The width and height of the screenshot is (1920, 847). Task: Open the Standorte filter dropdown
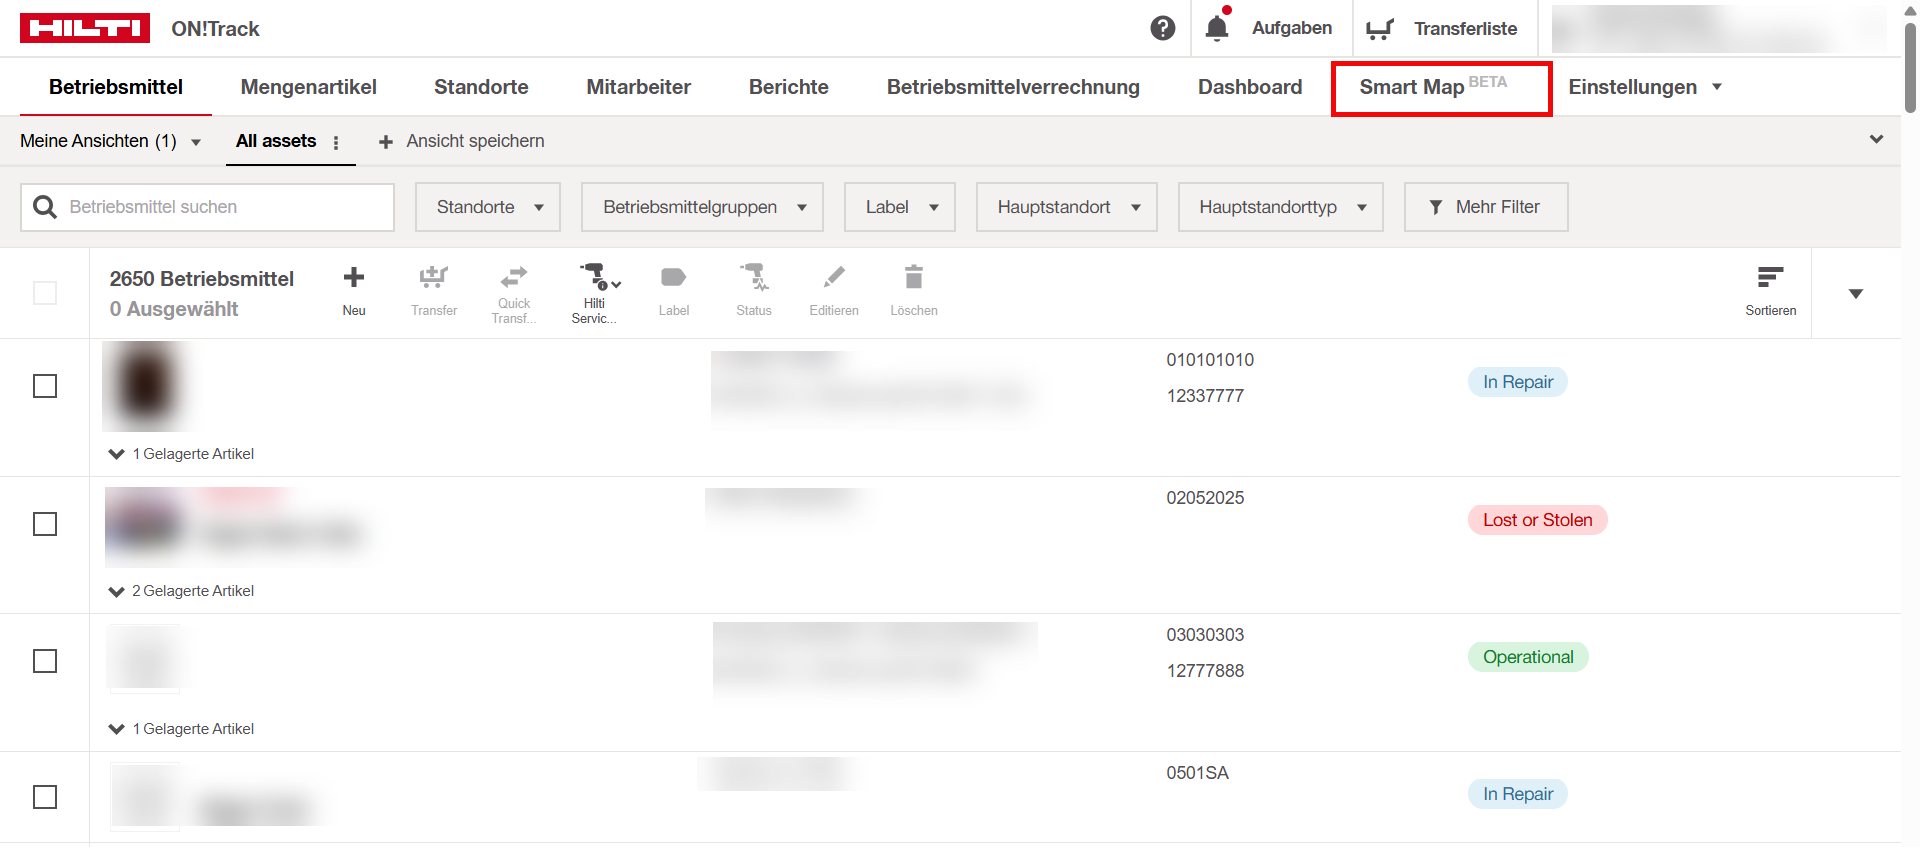click(488, 207)
